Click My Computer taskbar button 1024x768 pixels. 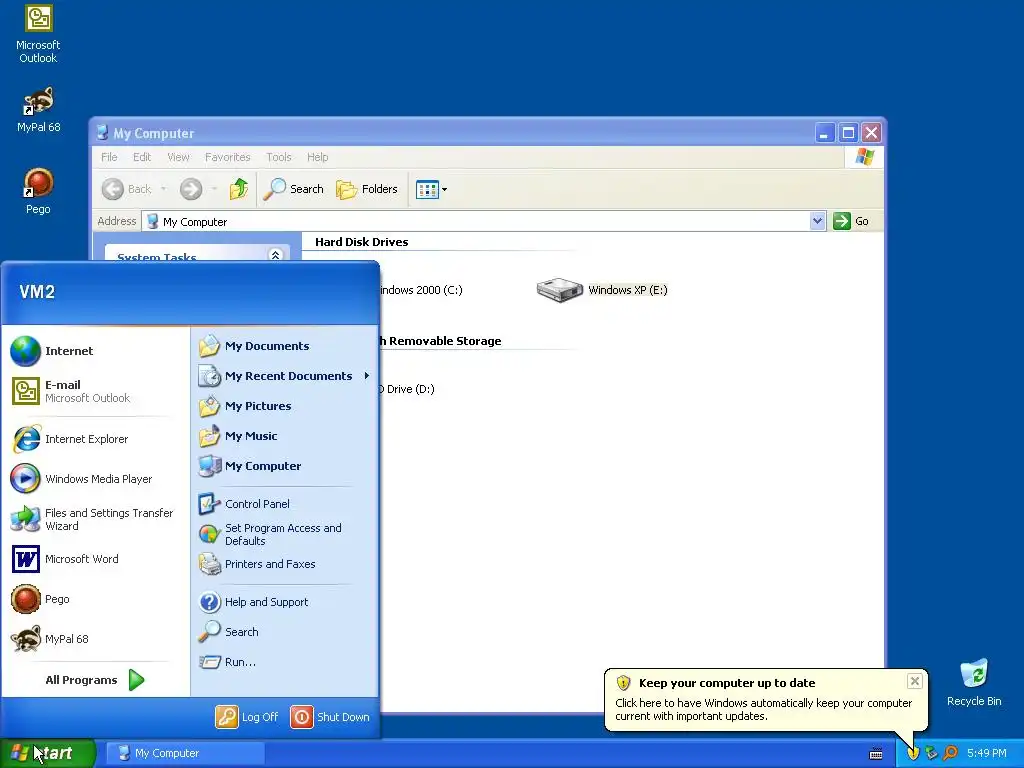[x=185, y=753]
